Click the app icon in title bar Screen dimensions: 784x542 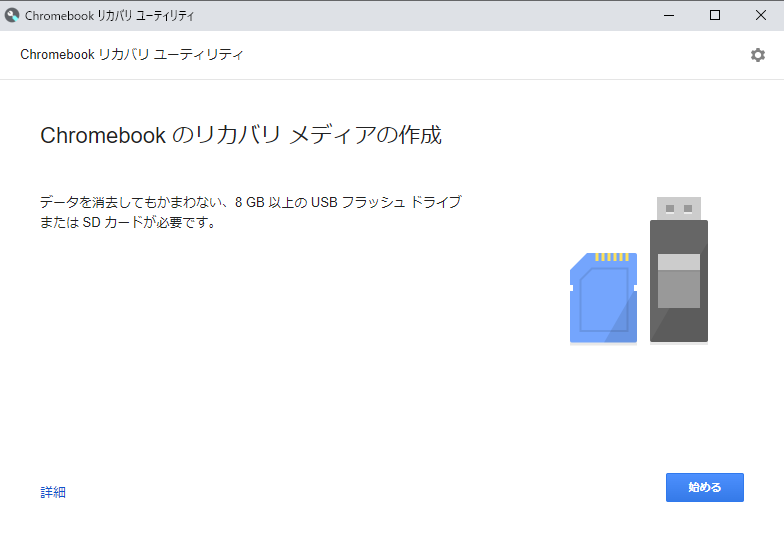pyautogui.click(x=12, y=16)
